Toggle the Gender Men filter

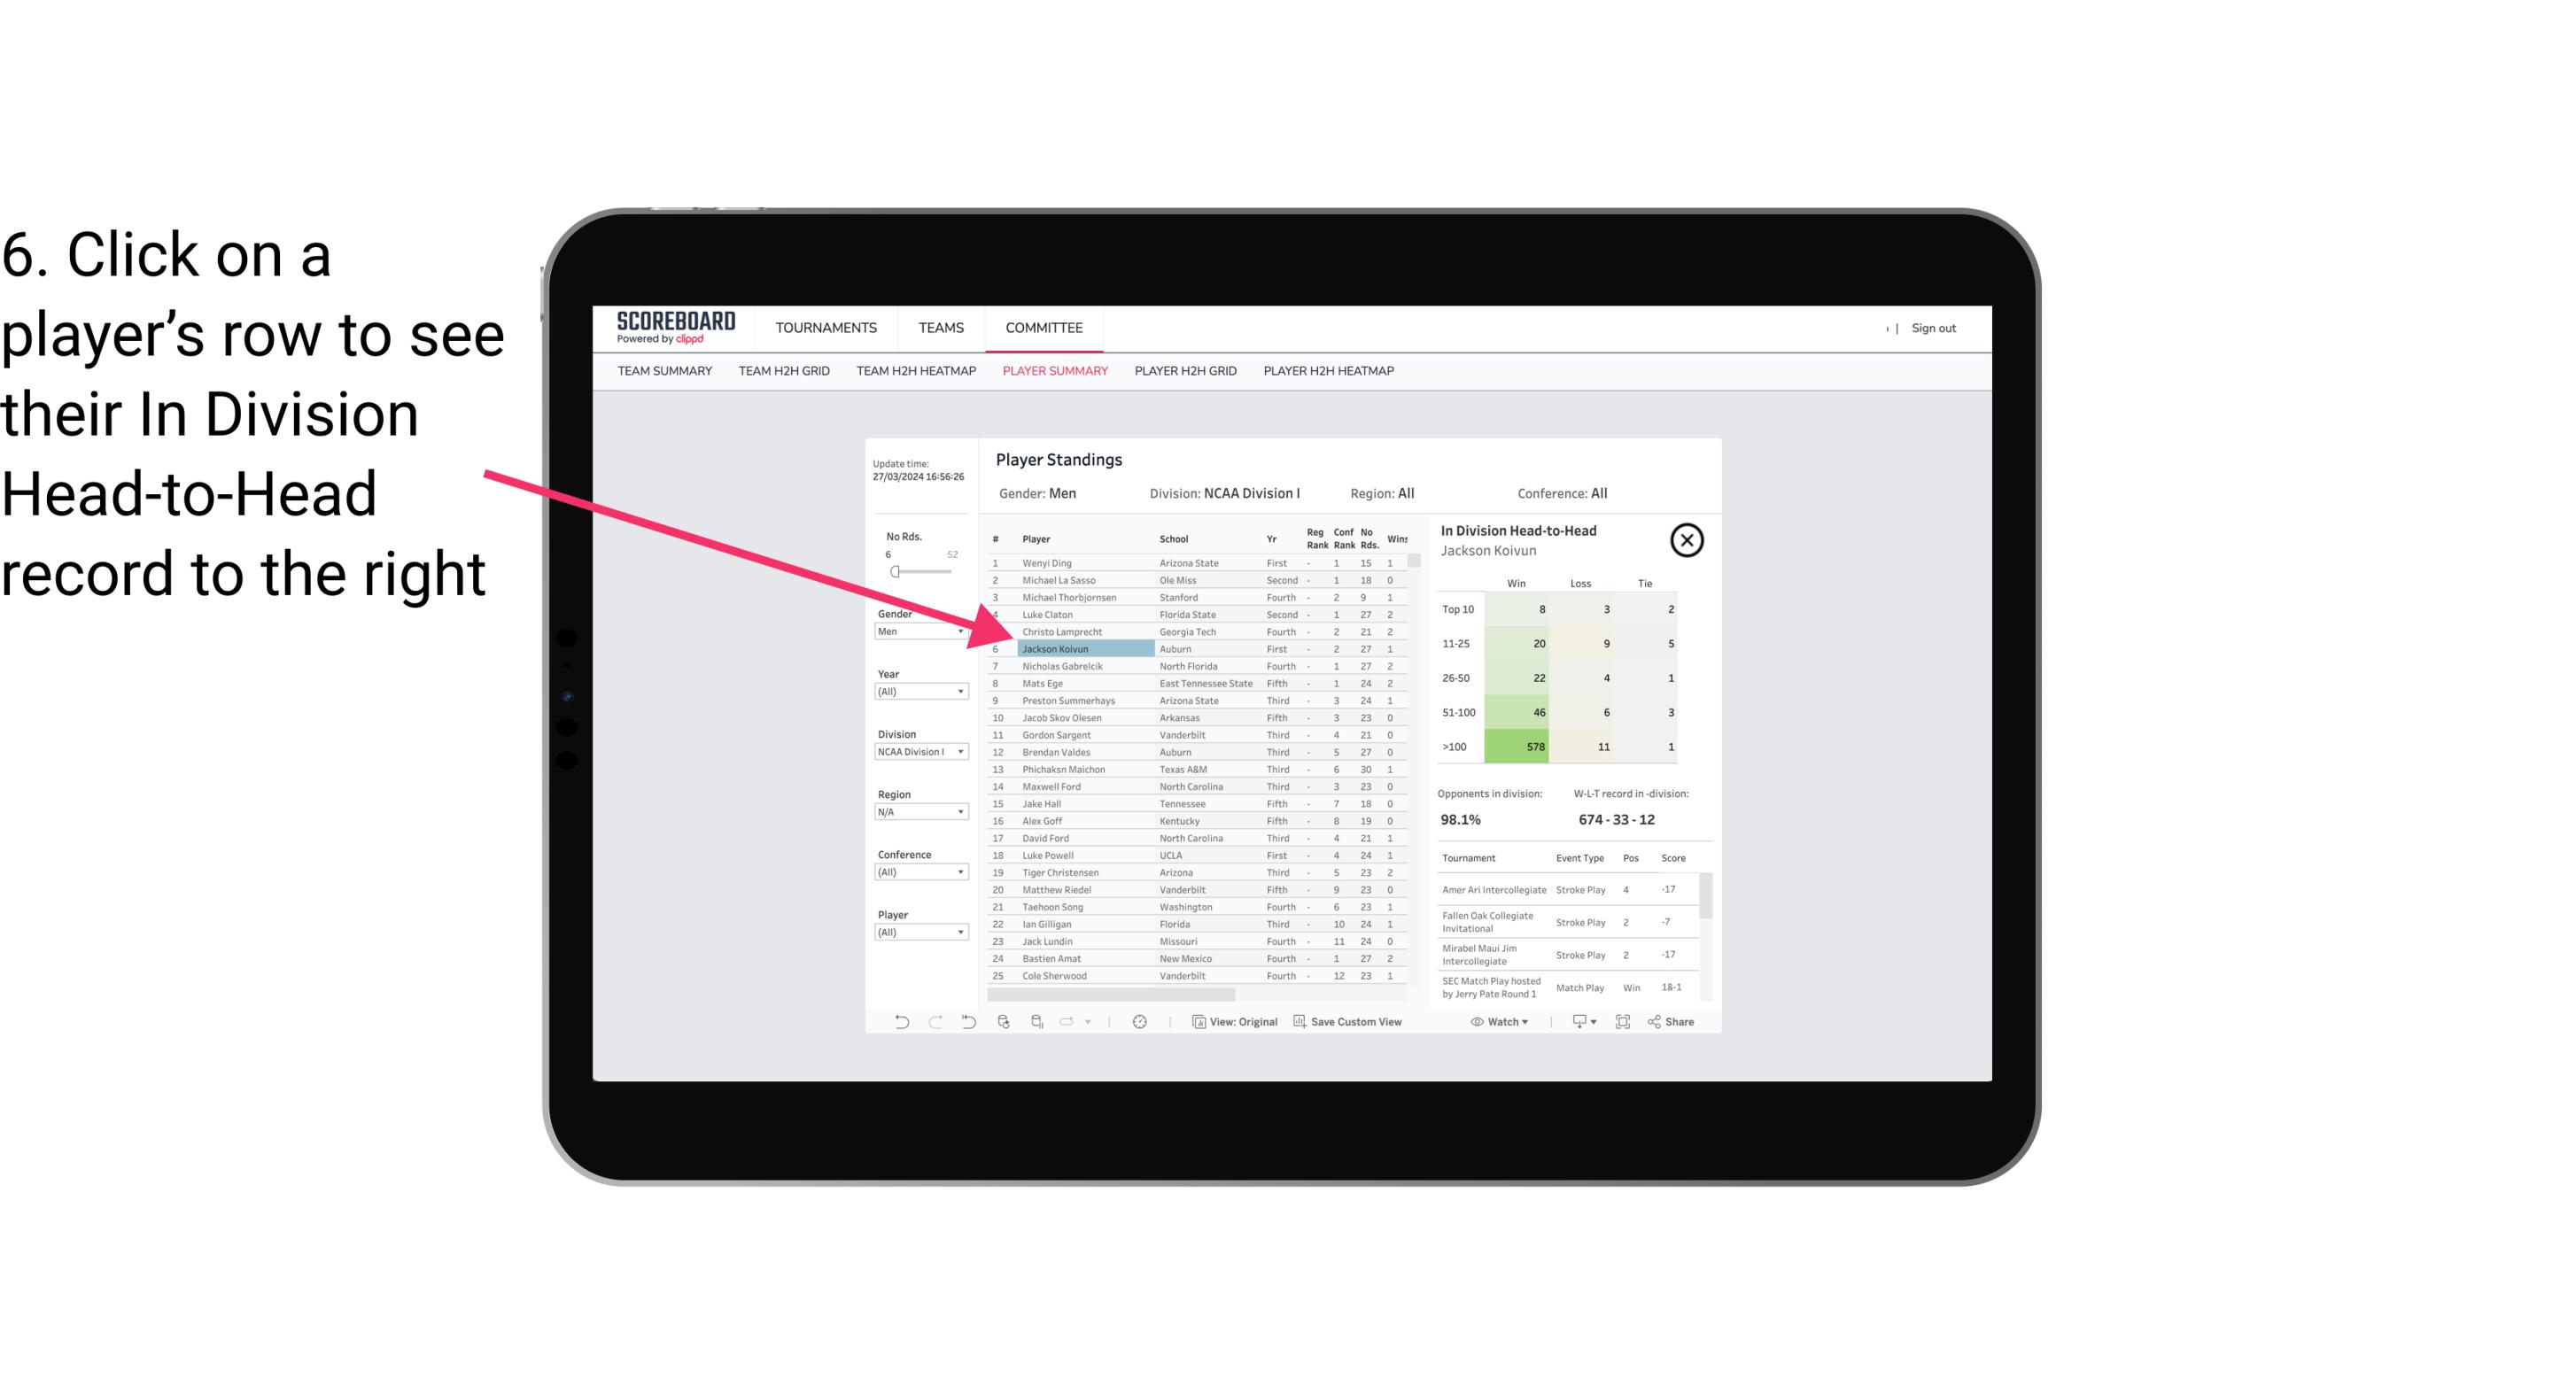click(x=915, y=630)
